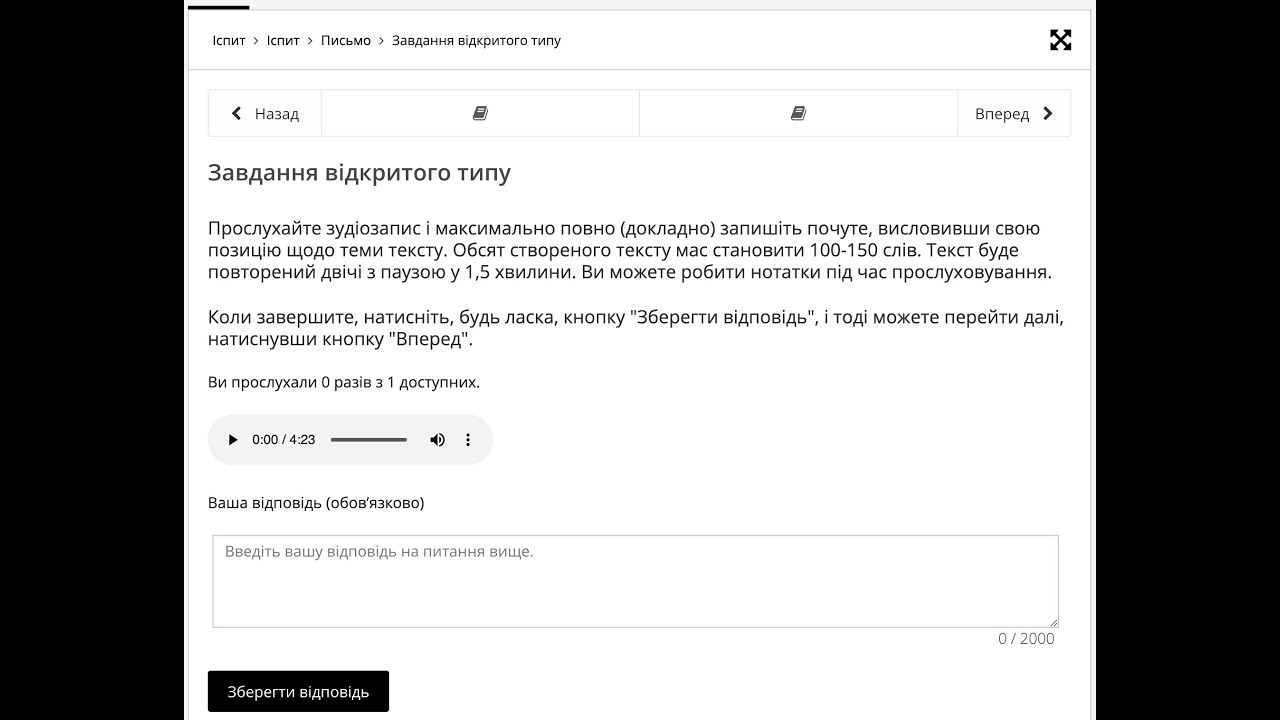Go back with the Назад button
This screenshot has width=1280, height=720.
[265, 114]
